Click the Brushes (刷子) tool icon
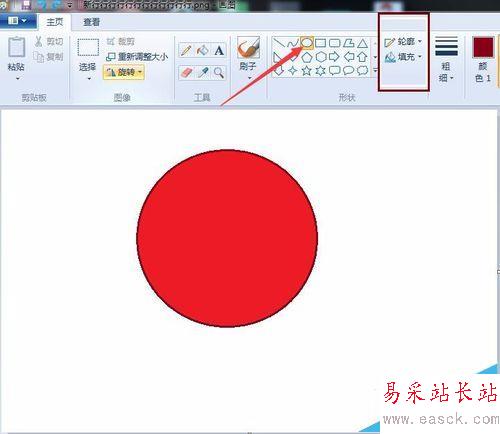Screen dimensions: 500x434 pyautogui.click(x=248, y=48)
